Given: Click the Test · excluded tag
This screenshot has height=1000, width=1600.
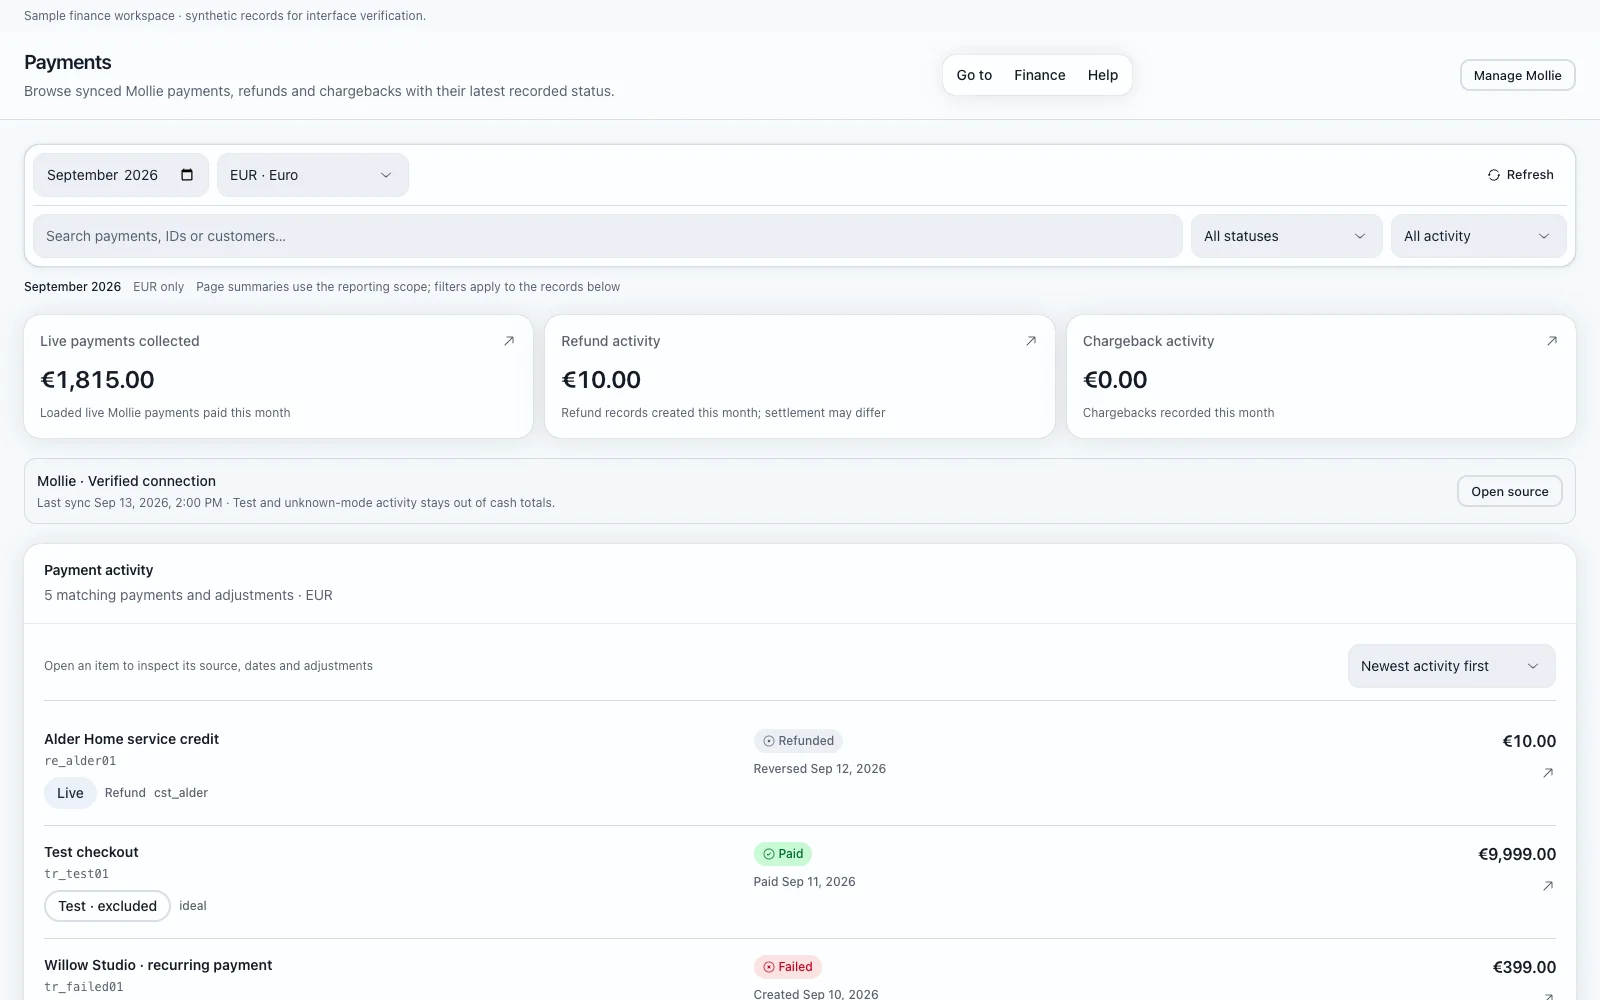Looking at the screenshot, I should (x=107, y=906).
